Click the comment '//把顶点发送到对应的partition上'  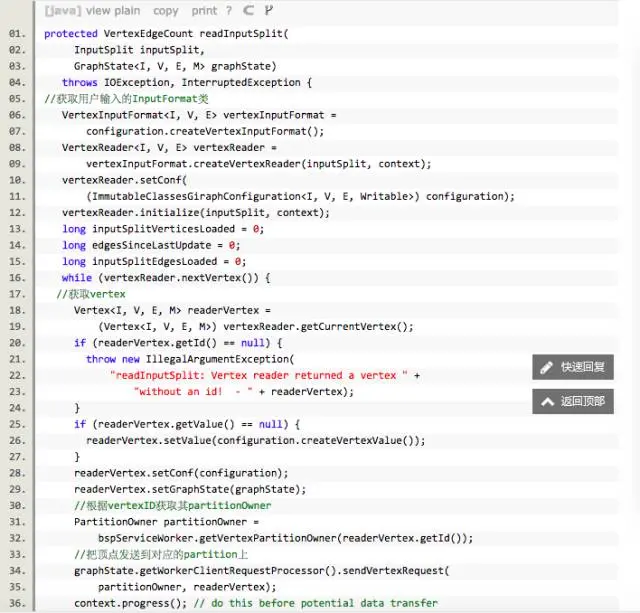(161, 555)
